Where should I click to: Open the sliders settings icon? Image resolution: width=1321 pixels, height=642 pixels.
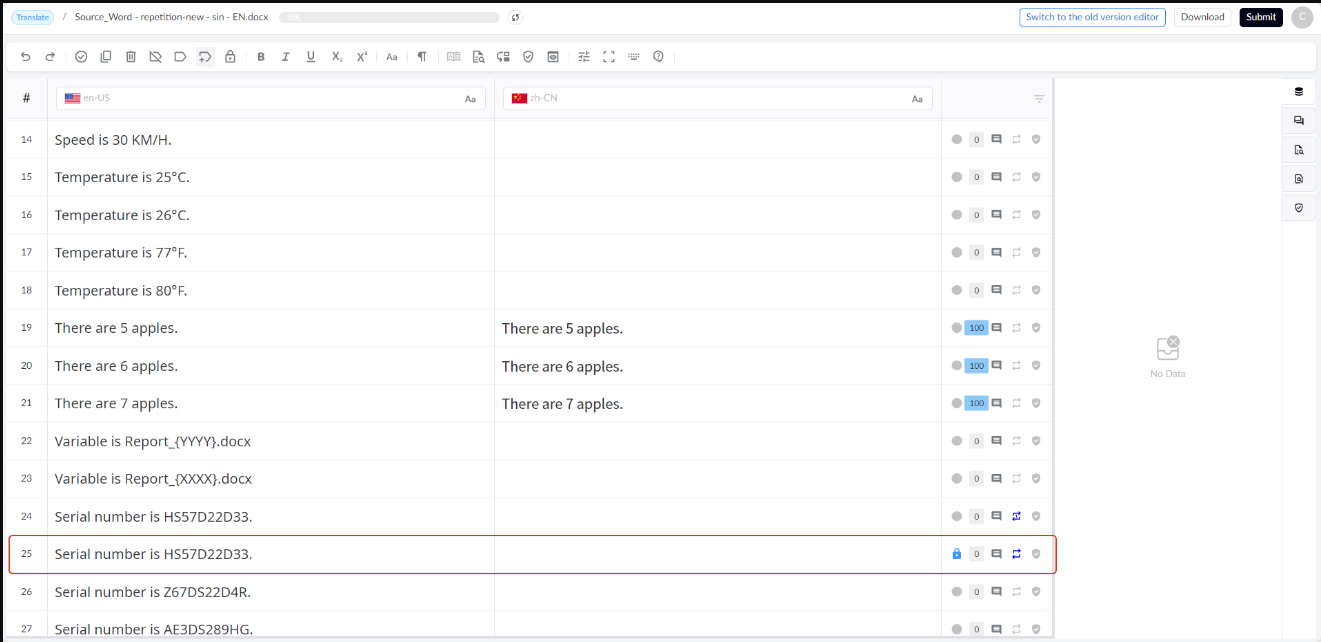pyautogui.click(x=584, y=57)
